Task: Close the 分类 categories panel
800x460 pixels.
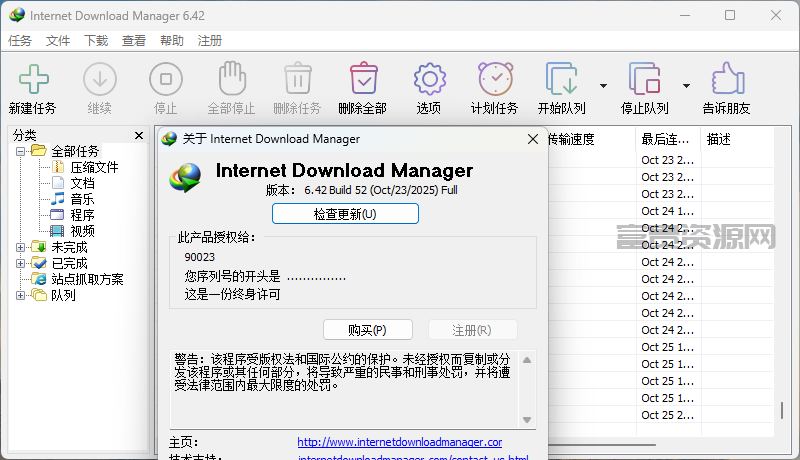Action: click(139, 135)
